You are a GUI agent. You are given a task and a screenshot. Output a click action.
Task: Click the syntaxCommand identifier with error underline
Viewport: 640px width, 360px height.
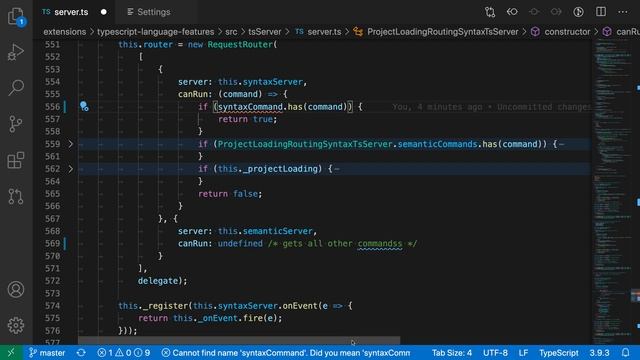click(x=250, y=107)
